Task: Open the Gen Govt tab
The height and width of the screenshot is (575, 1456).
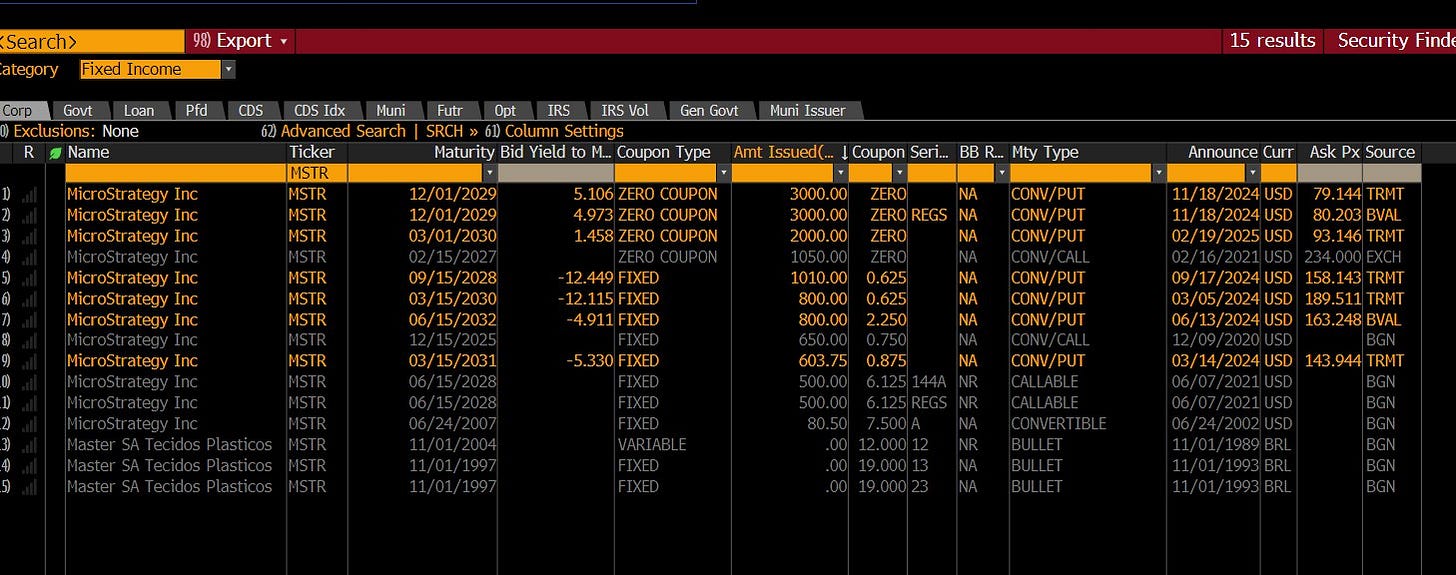Action: pos(709,111)
